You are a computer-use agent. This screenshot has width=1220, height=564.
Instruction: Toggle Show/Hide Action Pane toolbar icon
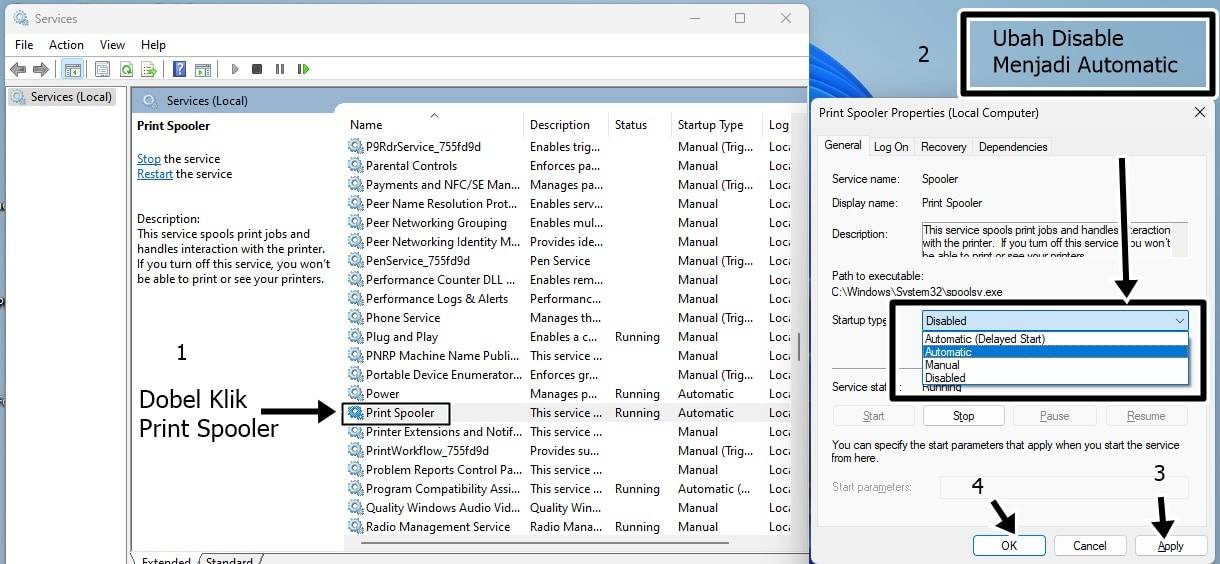pyautogui.click(x=203, y=69)
